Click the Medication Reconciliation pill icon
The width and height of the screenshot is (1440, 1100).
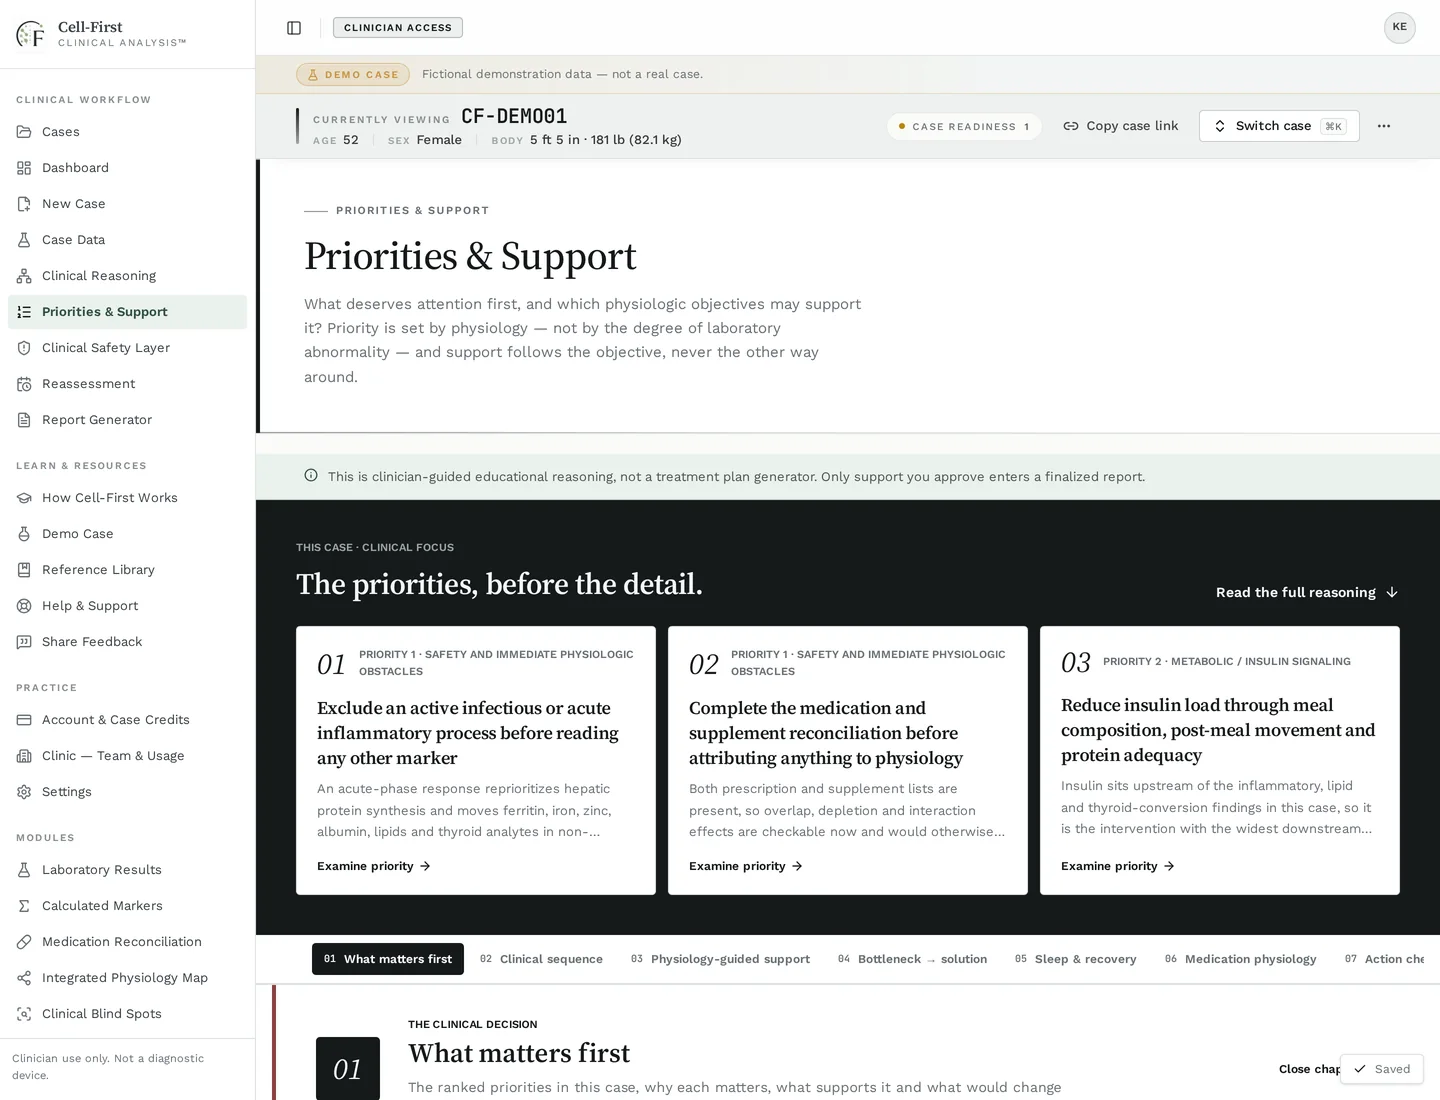24,942
